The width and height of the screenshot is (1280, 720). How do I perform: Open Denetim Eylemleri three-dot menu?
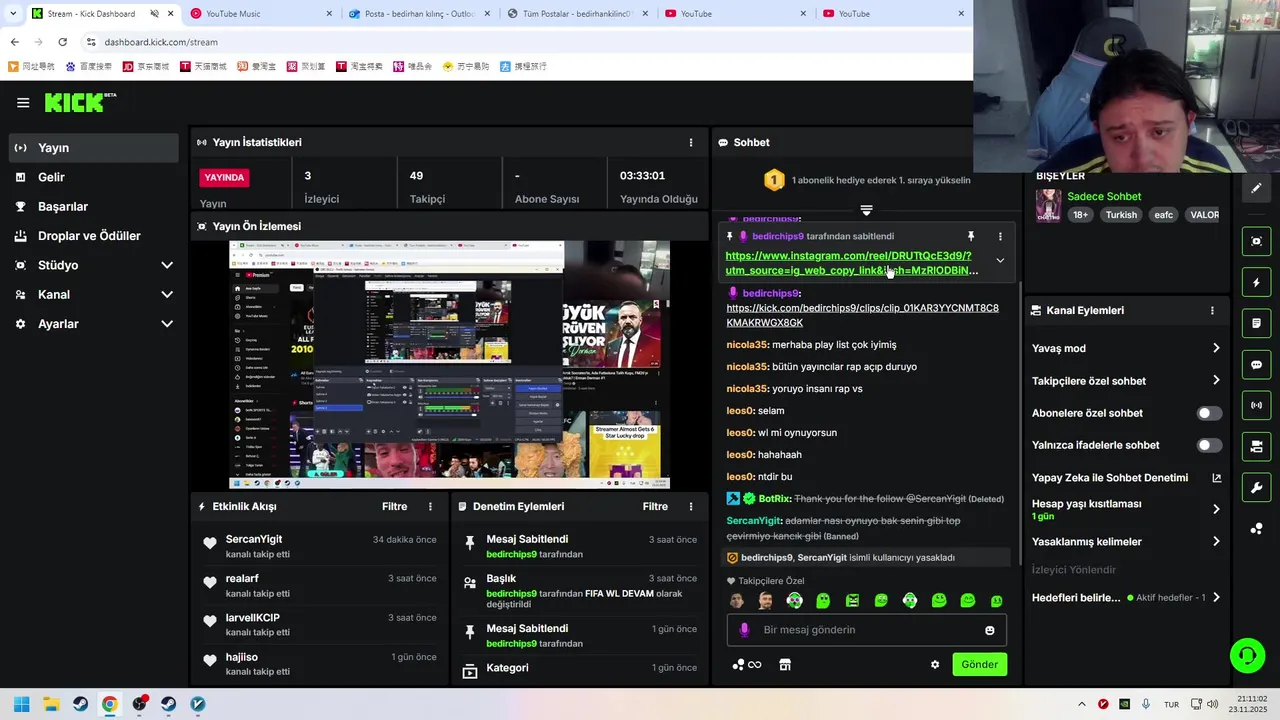coord(691,506)
